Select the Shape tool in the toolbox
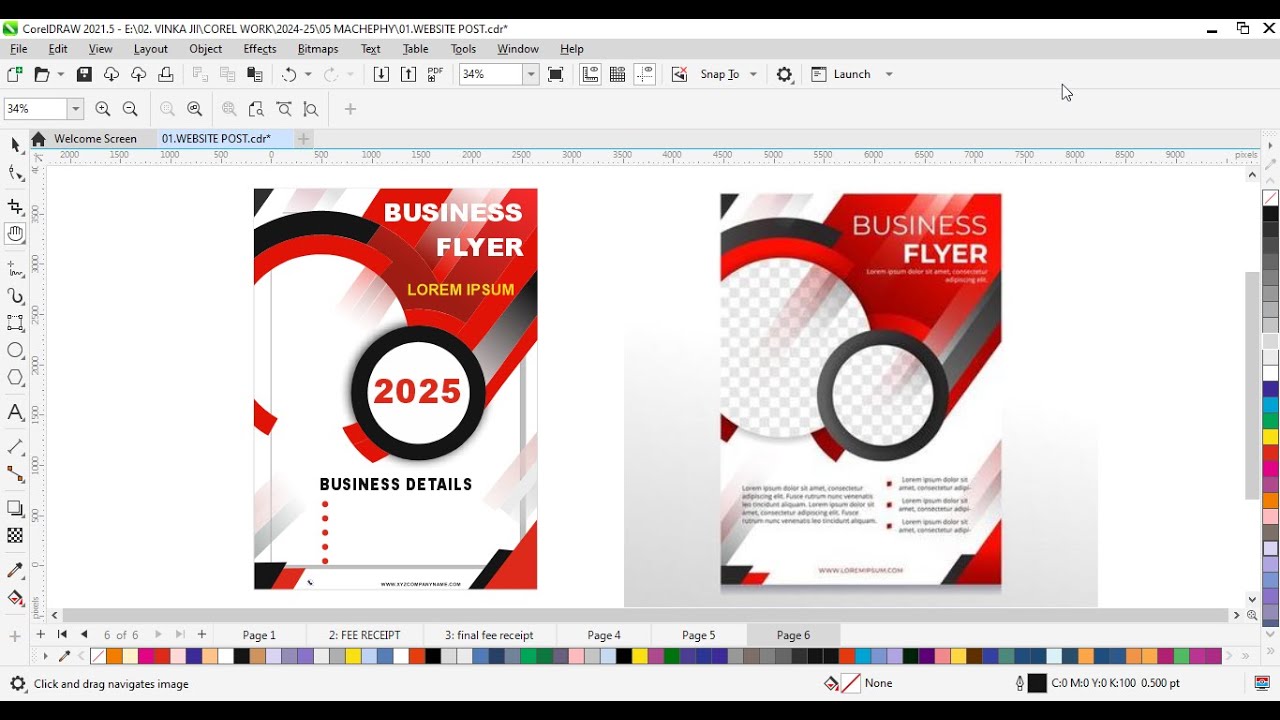The width and height of the screenshot is (1280, 720). [x=15, y=174]
